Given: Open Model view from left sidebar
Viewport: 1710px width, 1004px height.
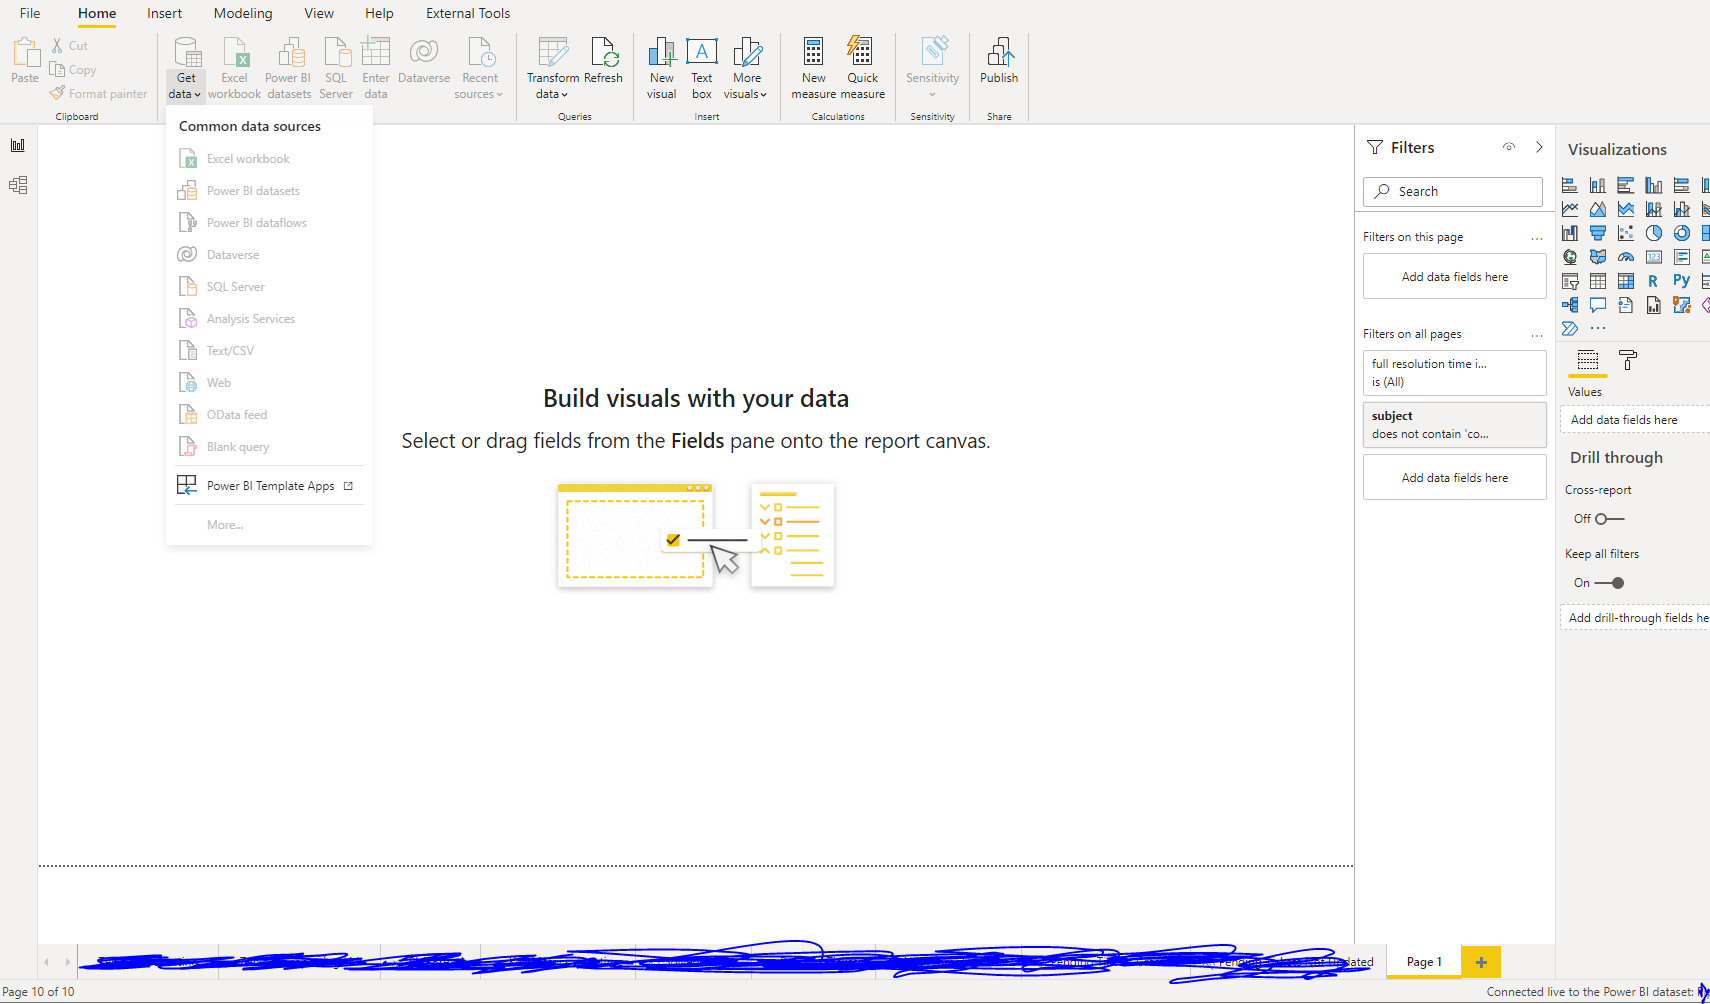Looking at the screenshot, I should click(18, 185).
